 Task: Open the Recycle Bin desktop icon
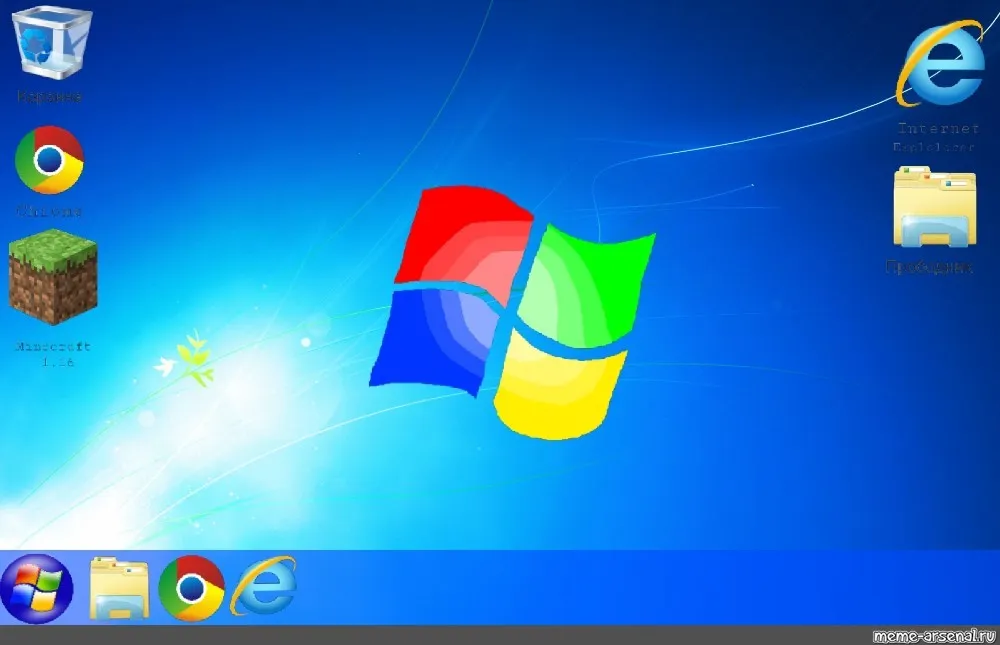[x=52, y=42]
